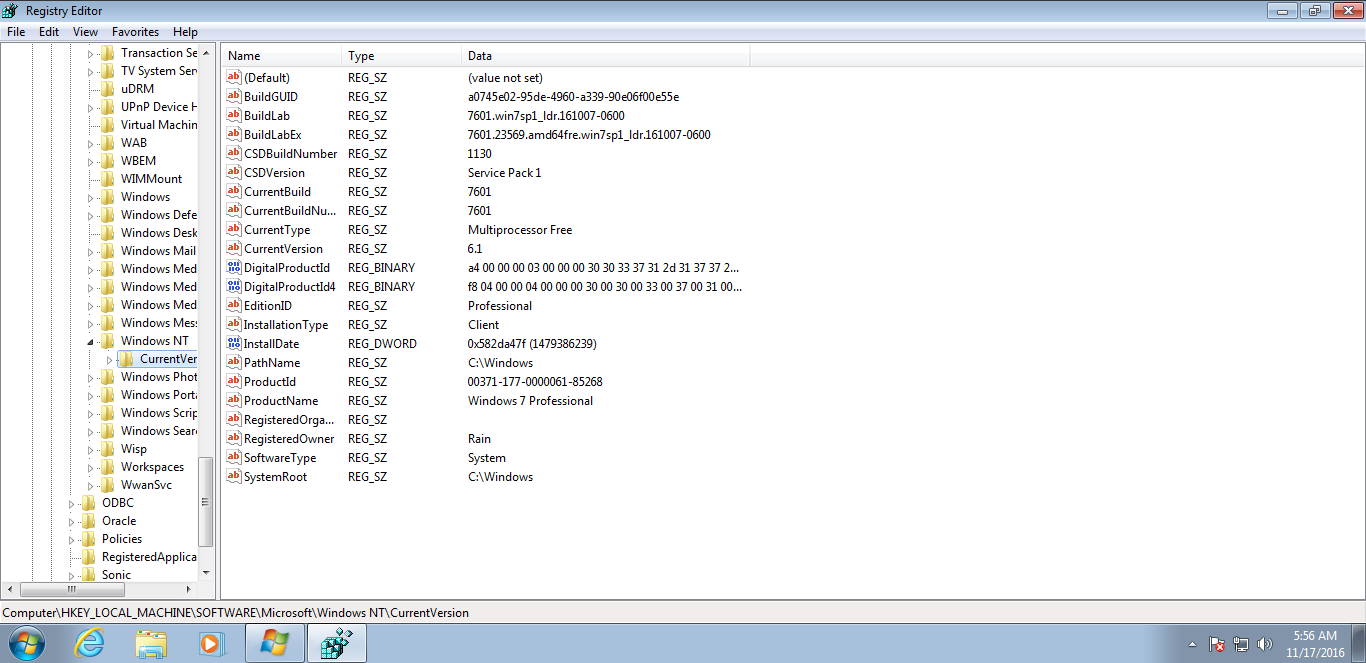
Task: Click the BuildGUID string value icon
Action: [234, 97]
